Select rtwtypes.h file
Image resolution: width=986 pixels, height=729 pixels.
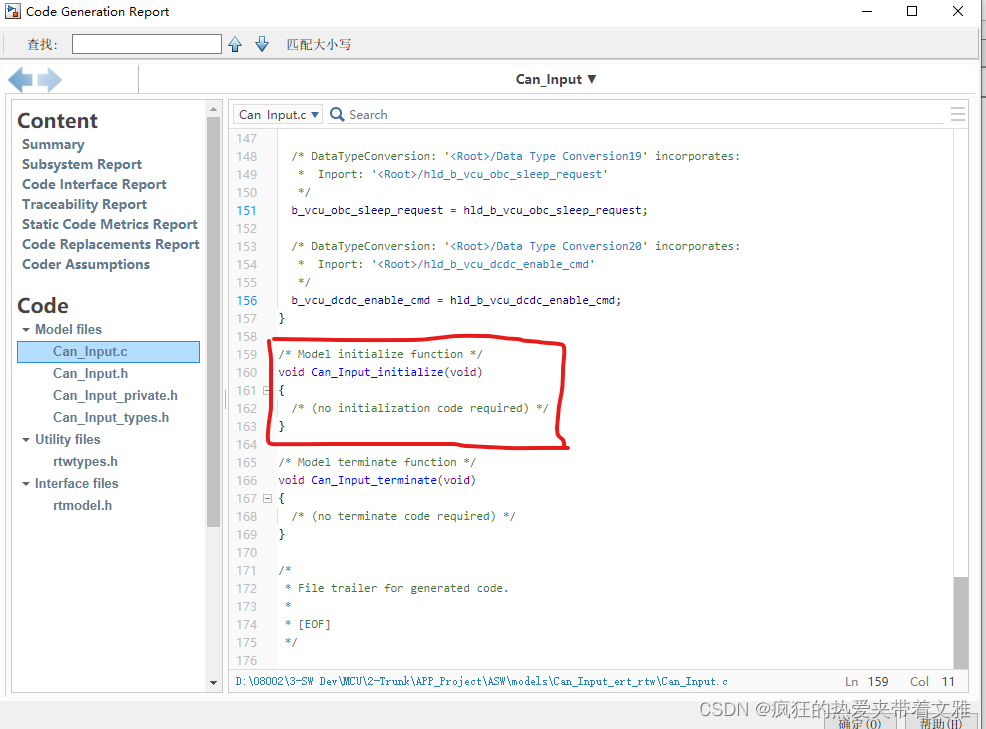[86, 462]
